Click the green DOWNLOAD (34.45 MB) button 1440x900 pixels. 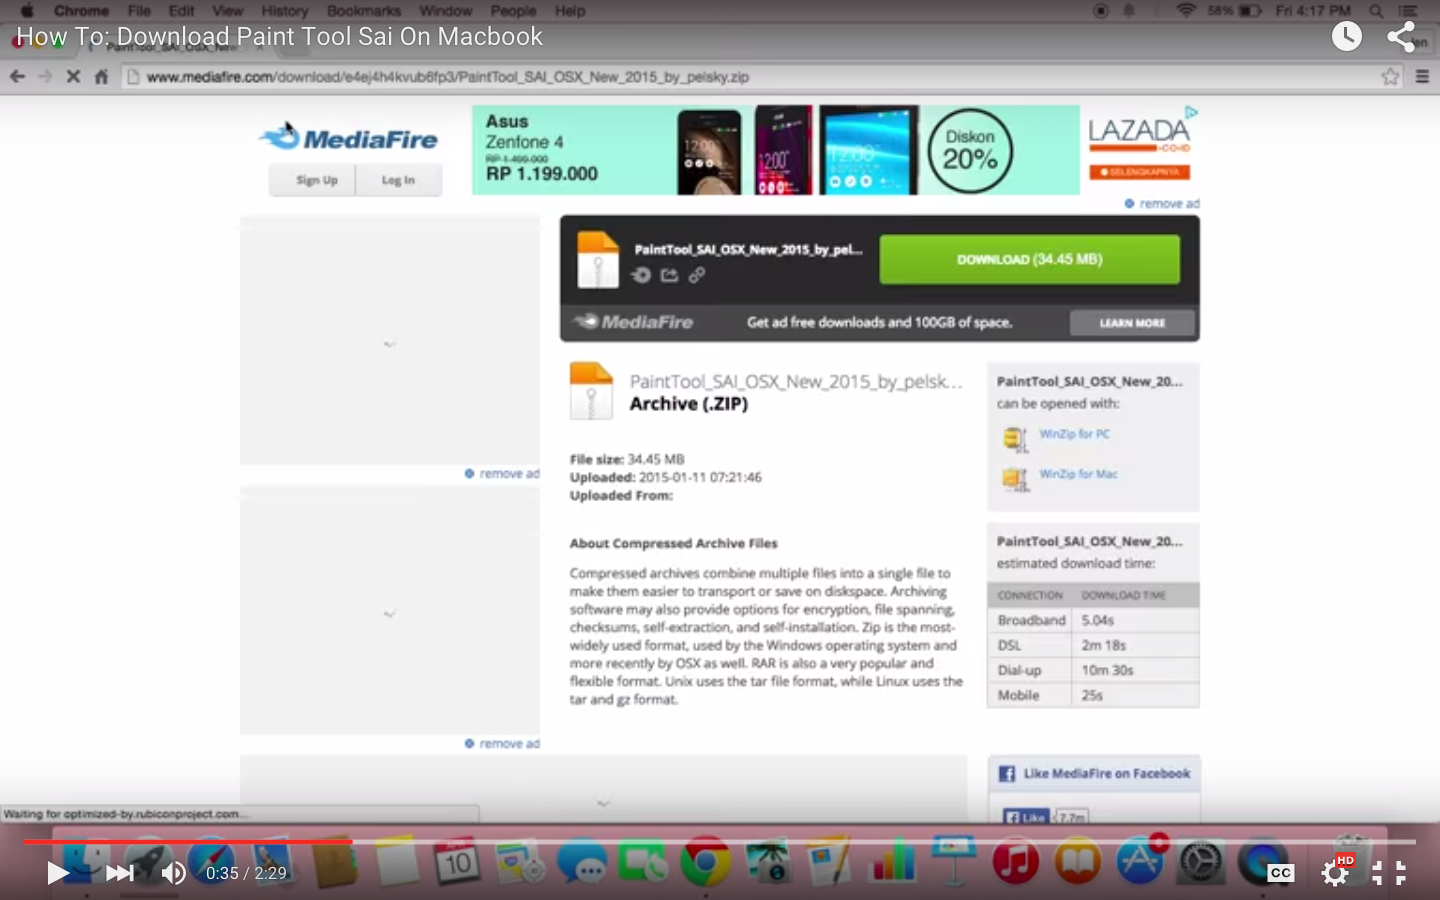click(1029, 259)
